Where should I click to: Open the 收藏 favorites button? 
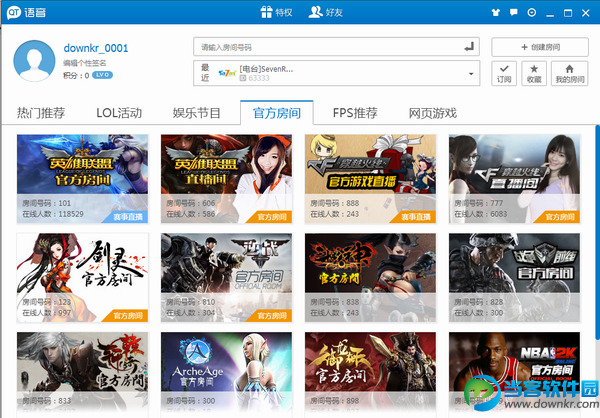pyautogui.click(x=534, y=73)
